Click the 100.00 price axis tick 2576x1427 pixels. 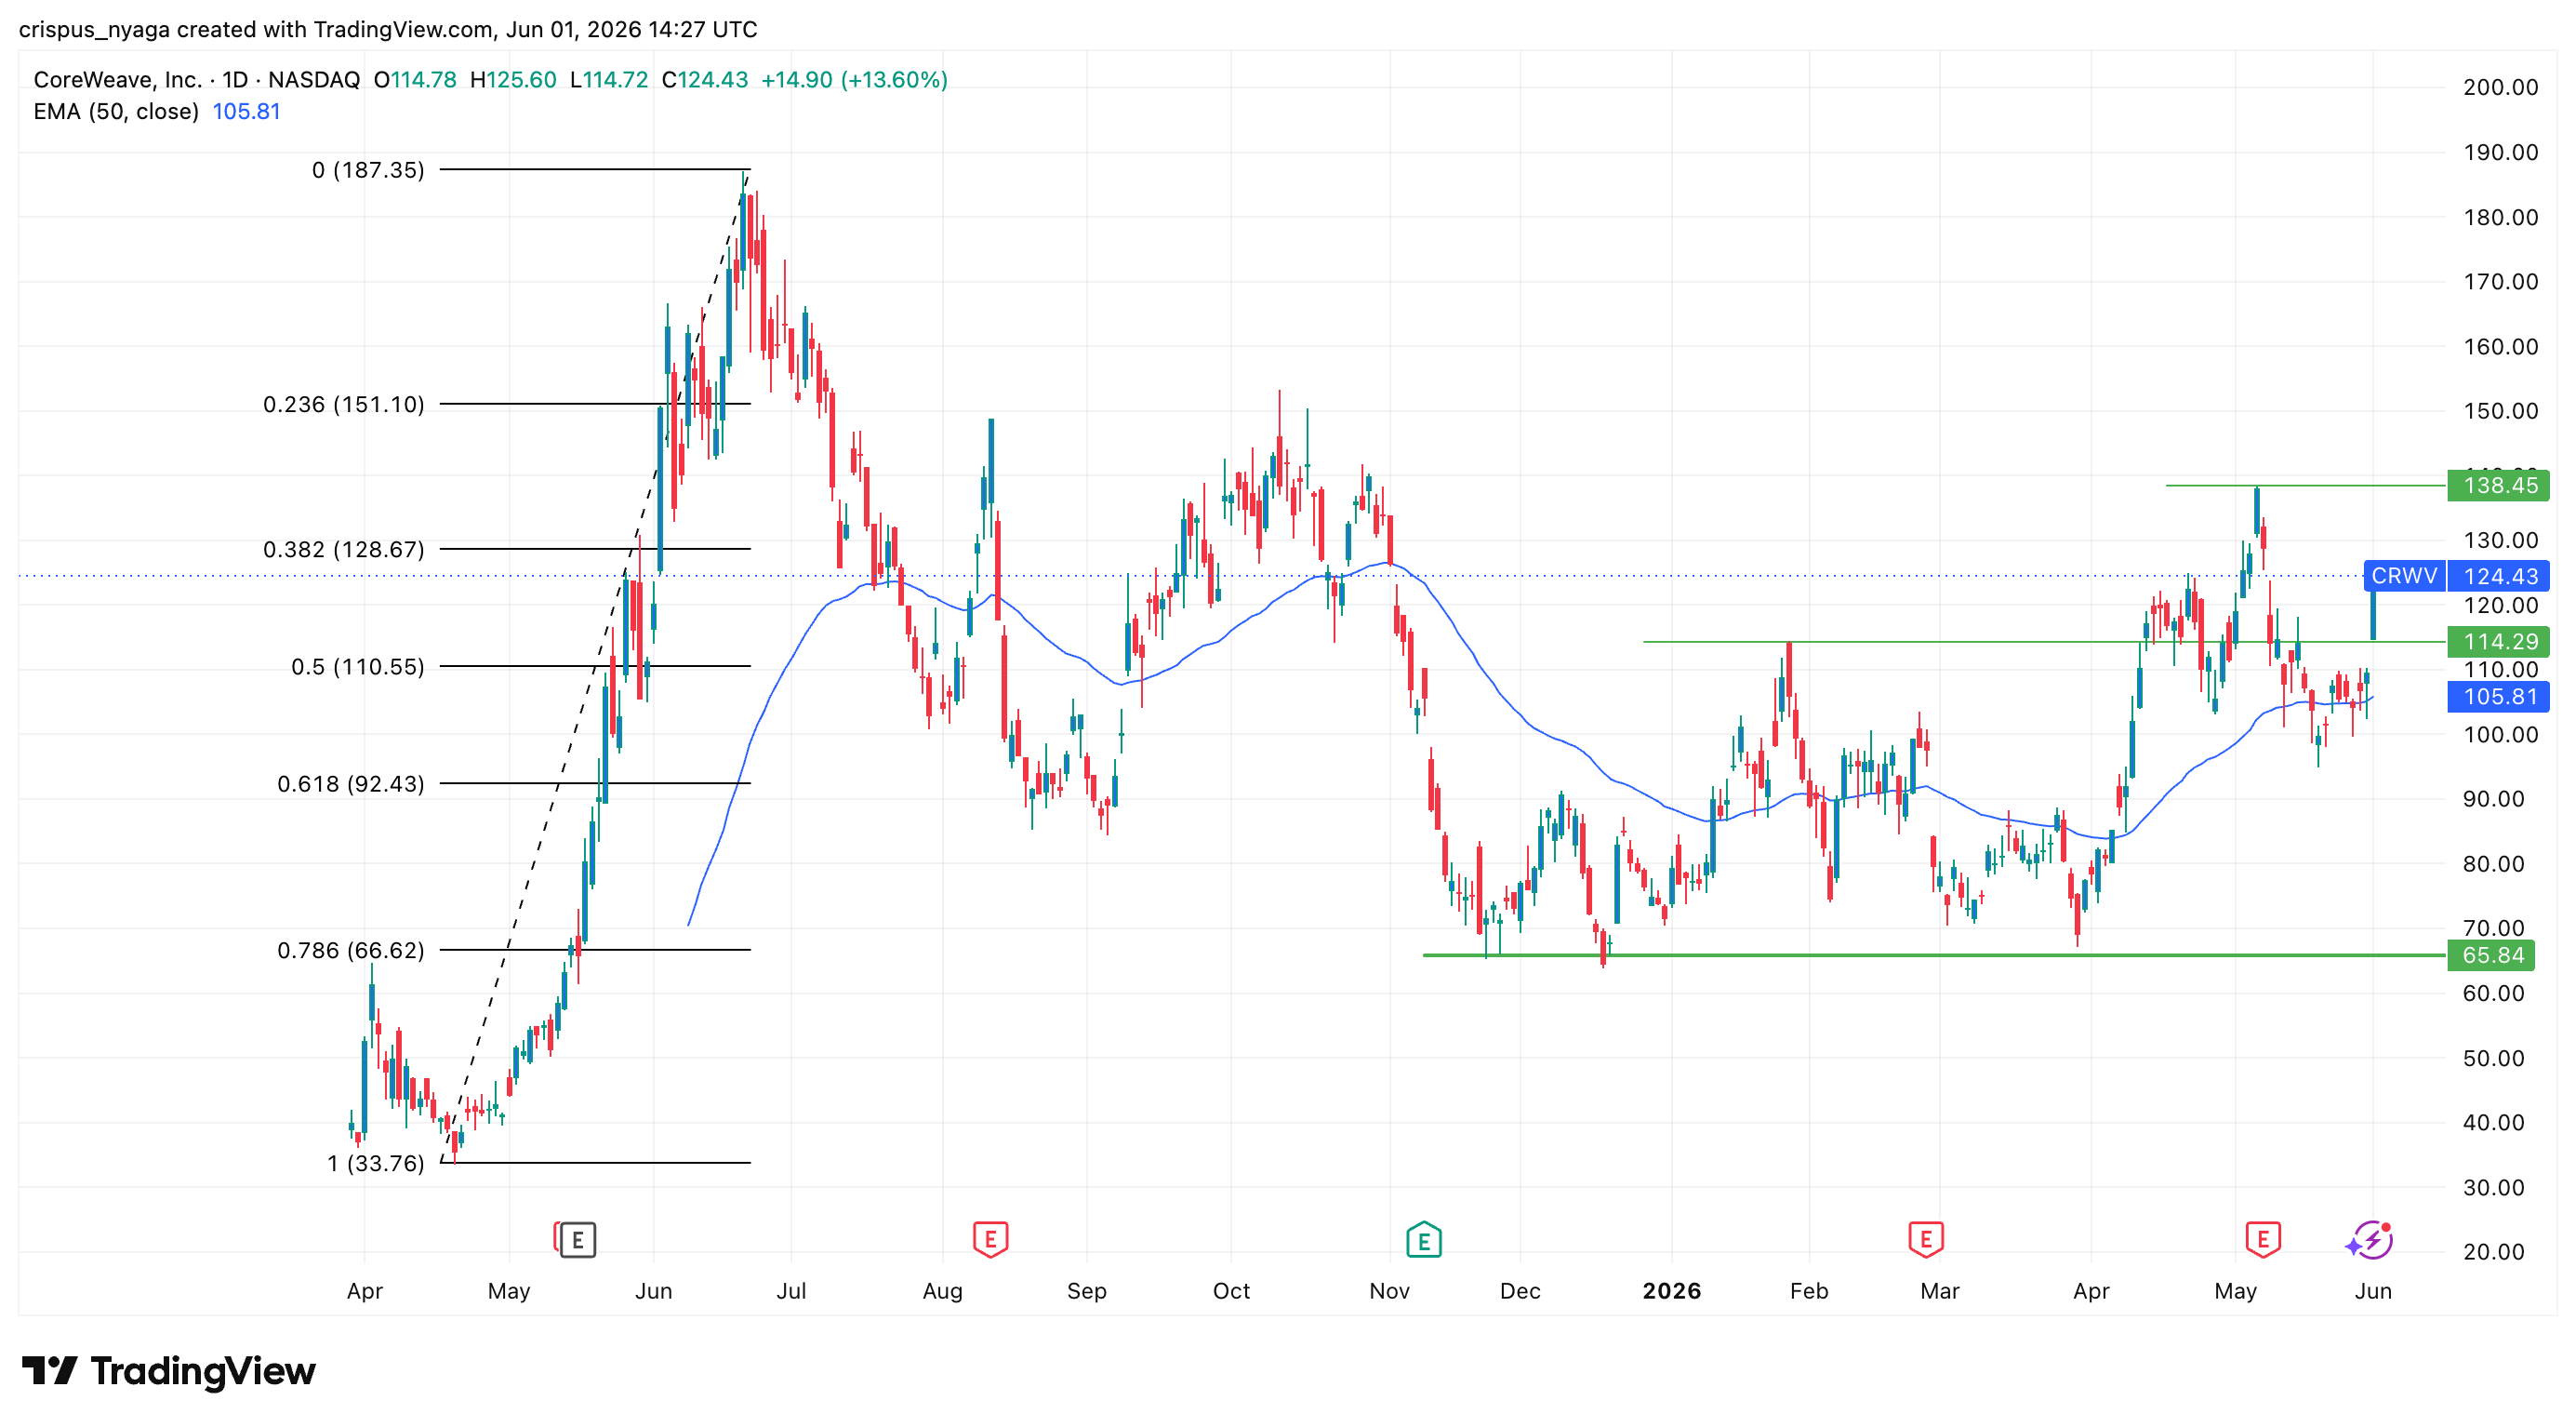[x=2500, y=734]
